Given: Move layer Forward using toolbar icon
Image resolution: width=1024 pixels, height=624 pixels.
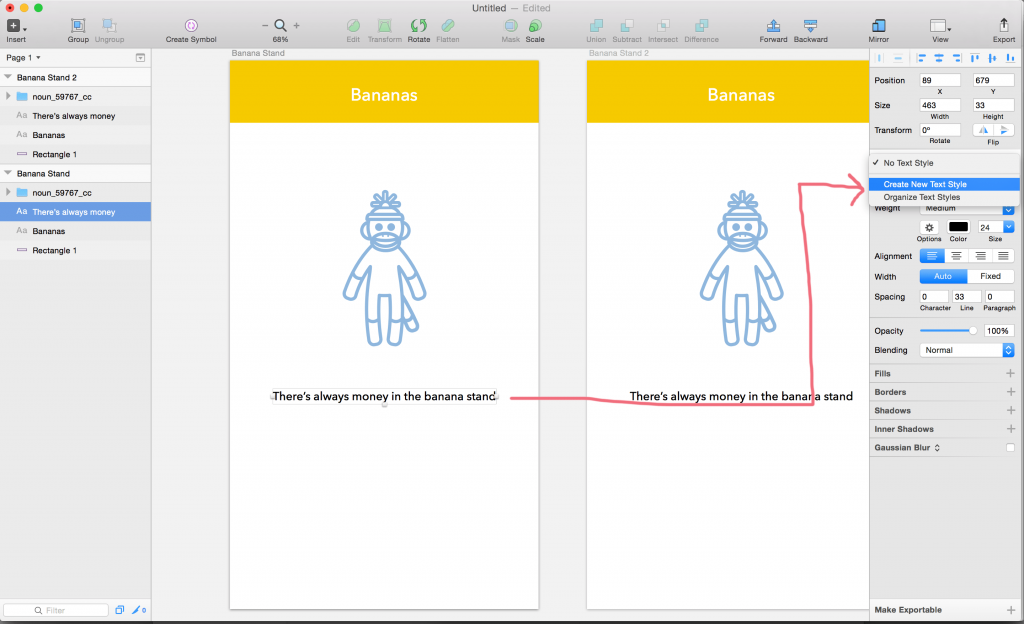Looking at the screenshot, I should 773,26.
